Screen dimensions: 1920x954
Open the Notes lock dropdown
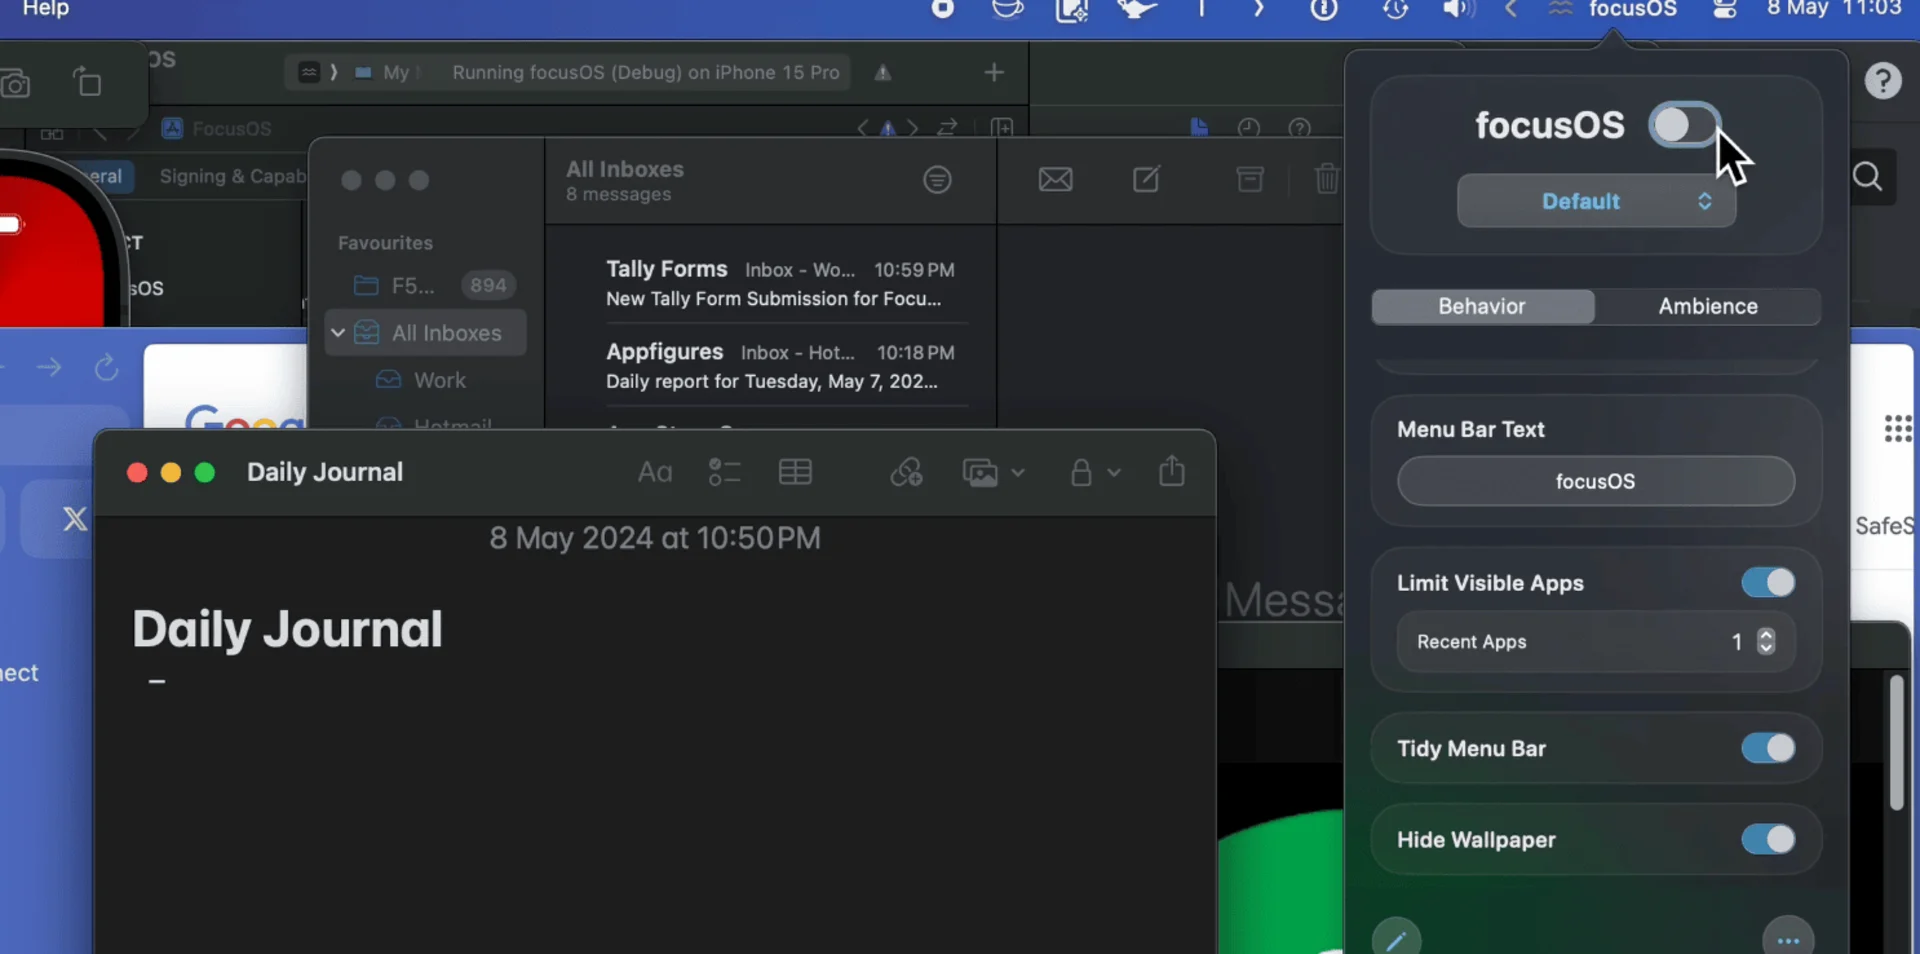coord(1095,472)
